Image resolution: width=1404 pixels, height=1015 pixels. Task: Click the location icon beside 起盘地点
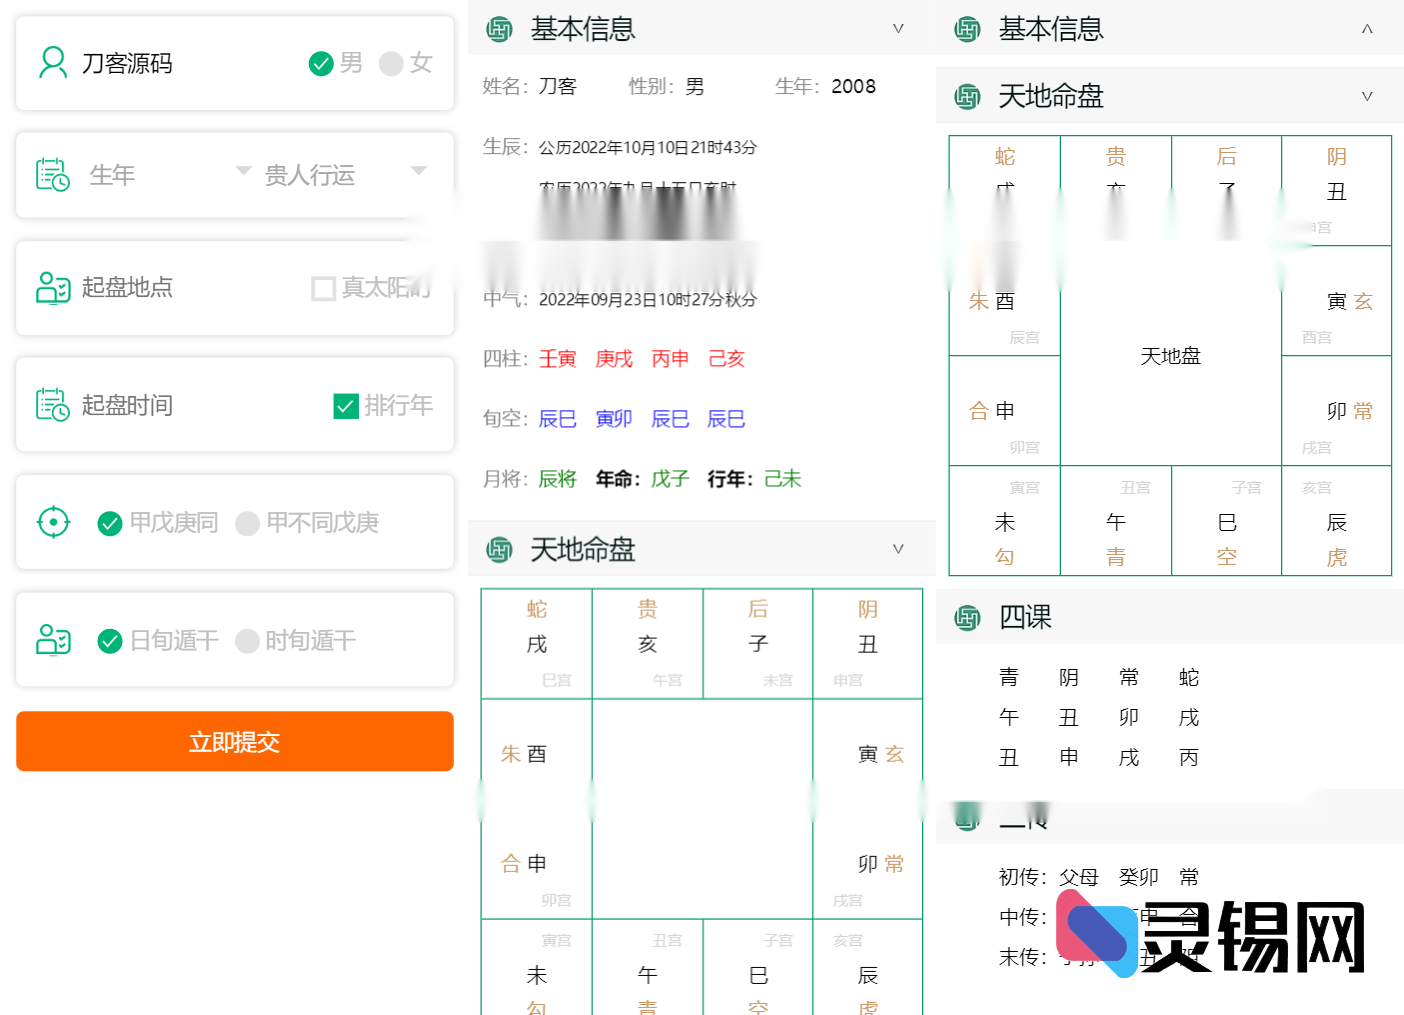point(52,287)
